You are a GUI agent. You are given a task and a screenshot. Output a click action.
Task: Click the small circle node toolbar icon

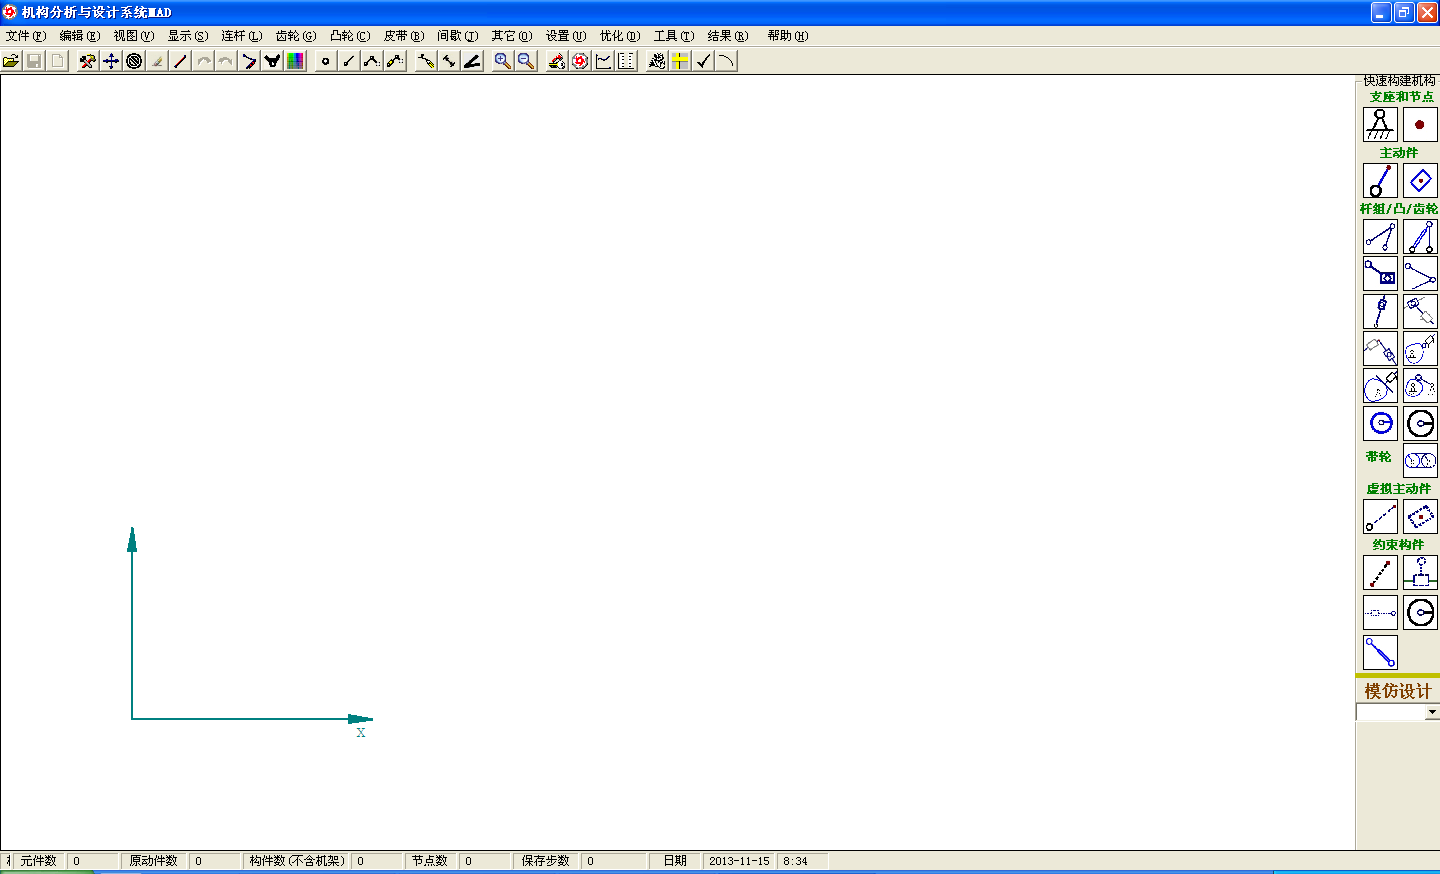(x=325, y=61)
